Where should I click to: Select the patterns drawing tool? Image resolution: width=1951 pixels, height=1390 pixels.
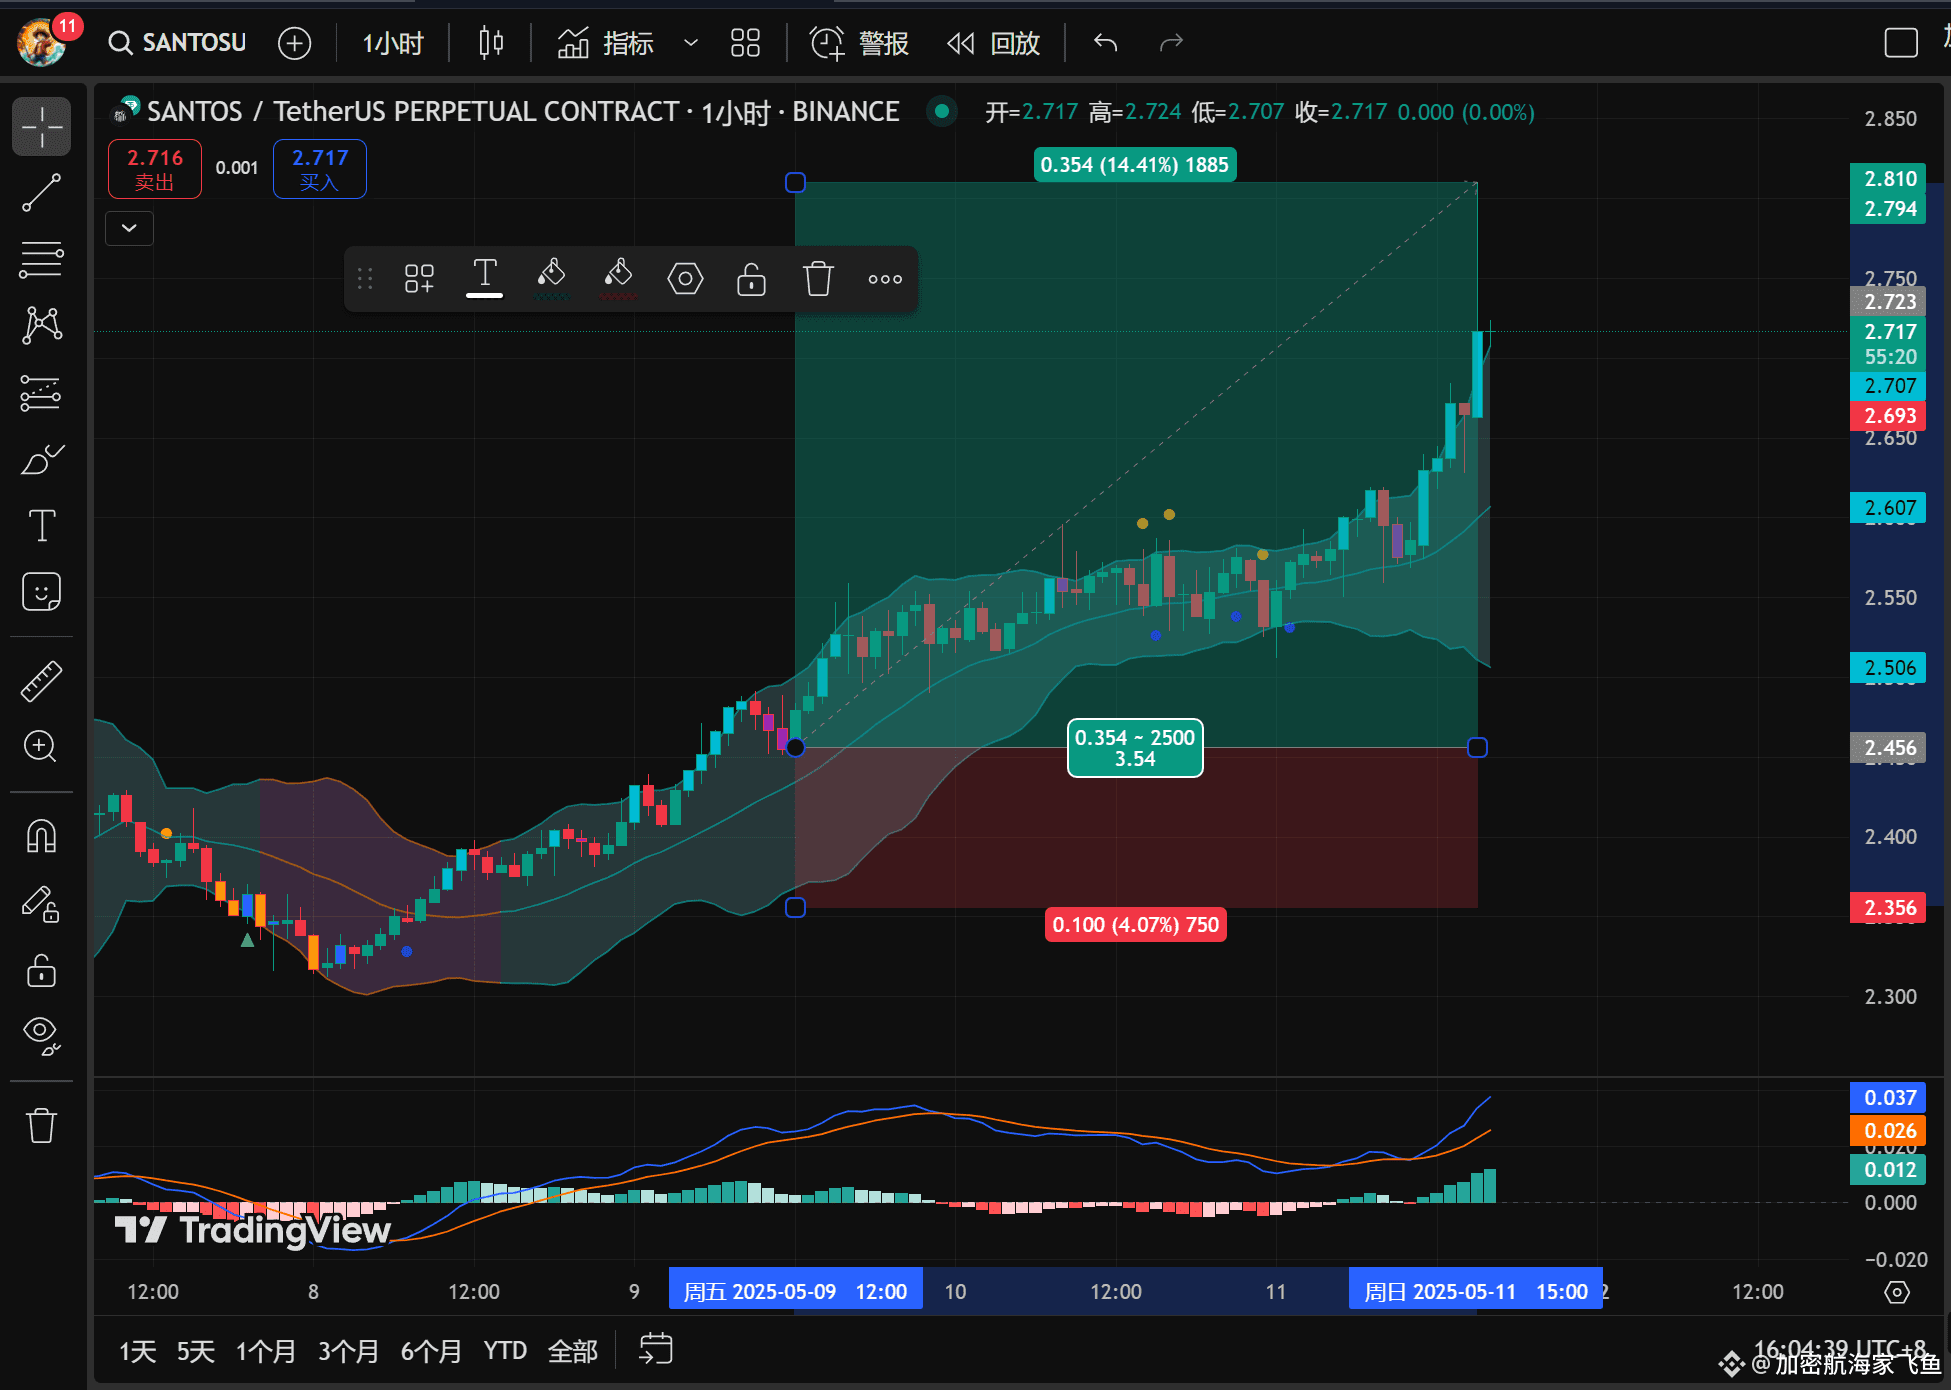tap(42, 325)
